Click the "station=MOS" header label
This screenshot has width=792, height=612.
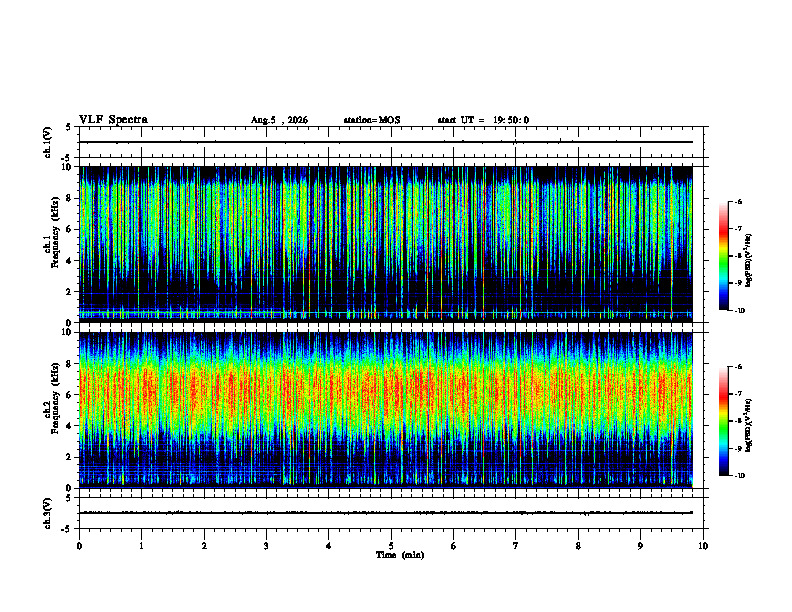coord(372,120)
